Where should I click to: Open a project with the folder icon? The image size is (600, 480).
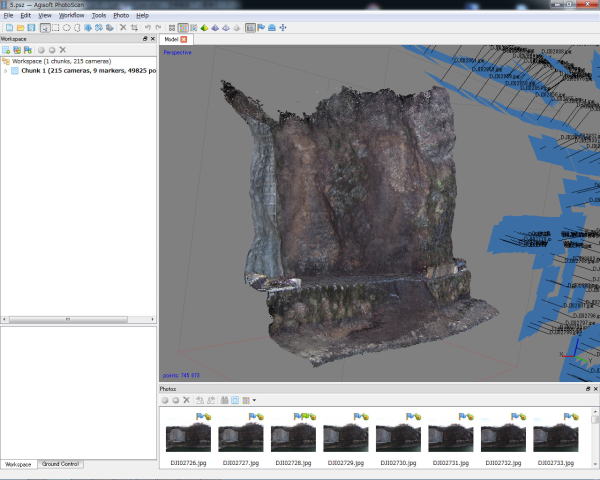(20, 28)
